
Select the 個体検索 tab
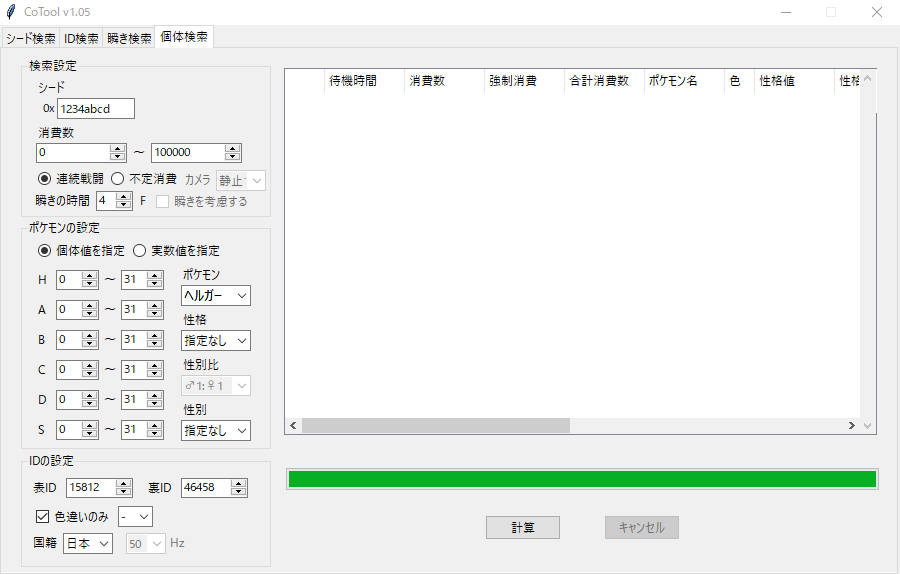click(184, 37)
